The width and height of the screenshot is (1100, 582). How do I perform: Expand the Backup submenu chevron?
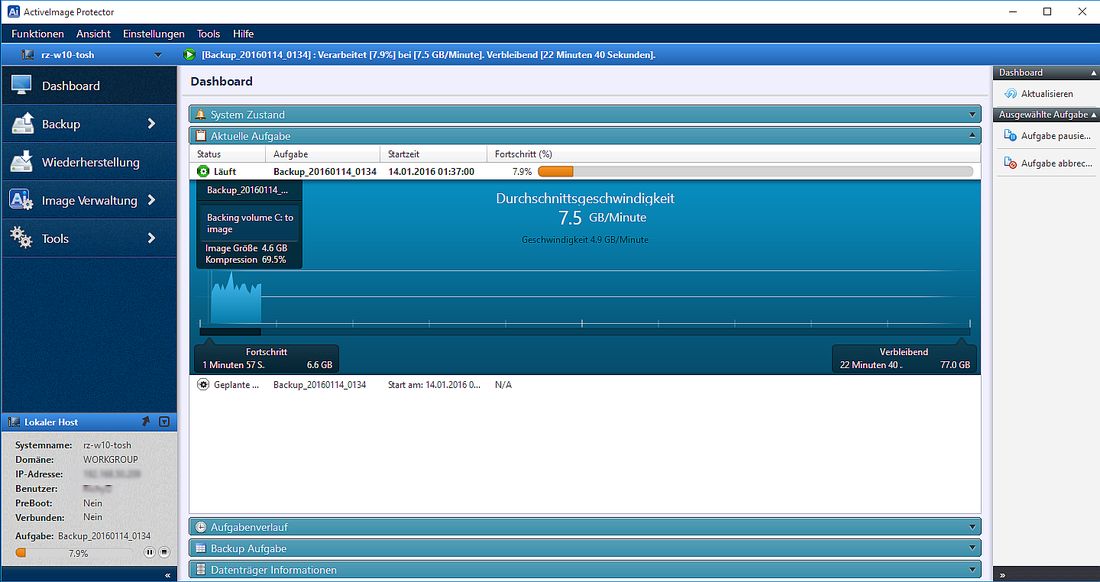[151, 123]
